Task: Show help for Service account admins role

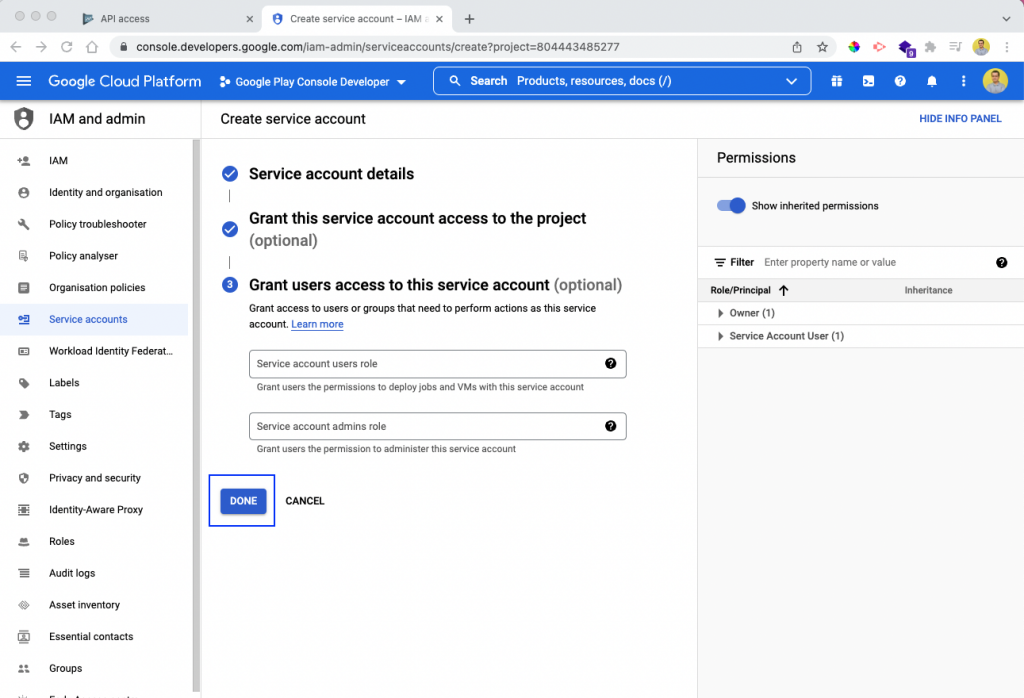Action: tap(611, 426)
